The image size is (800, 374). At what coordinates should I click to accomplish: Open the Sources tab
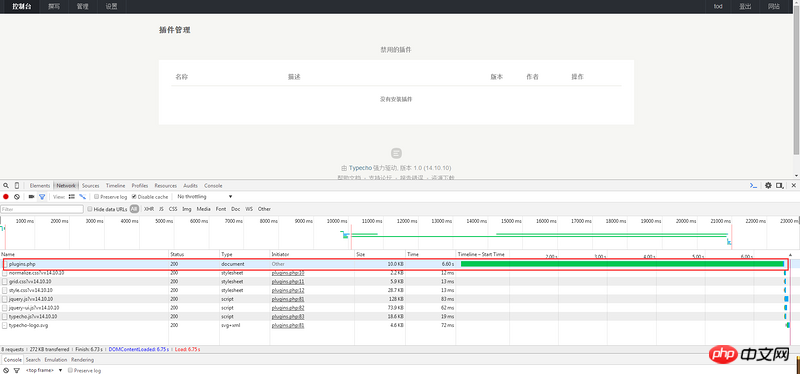point(91,186)
